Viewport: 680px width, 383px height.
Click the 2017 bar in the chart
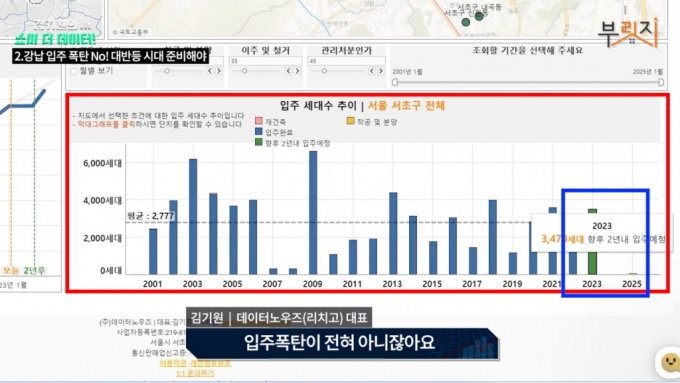473,261
